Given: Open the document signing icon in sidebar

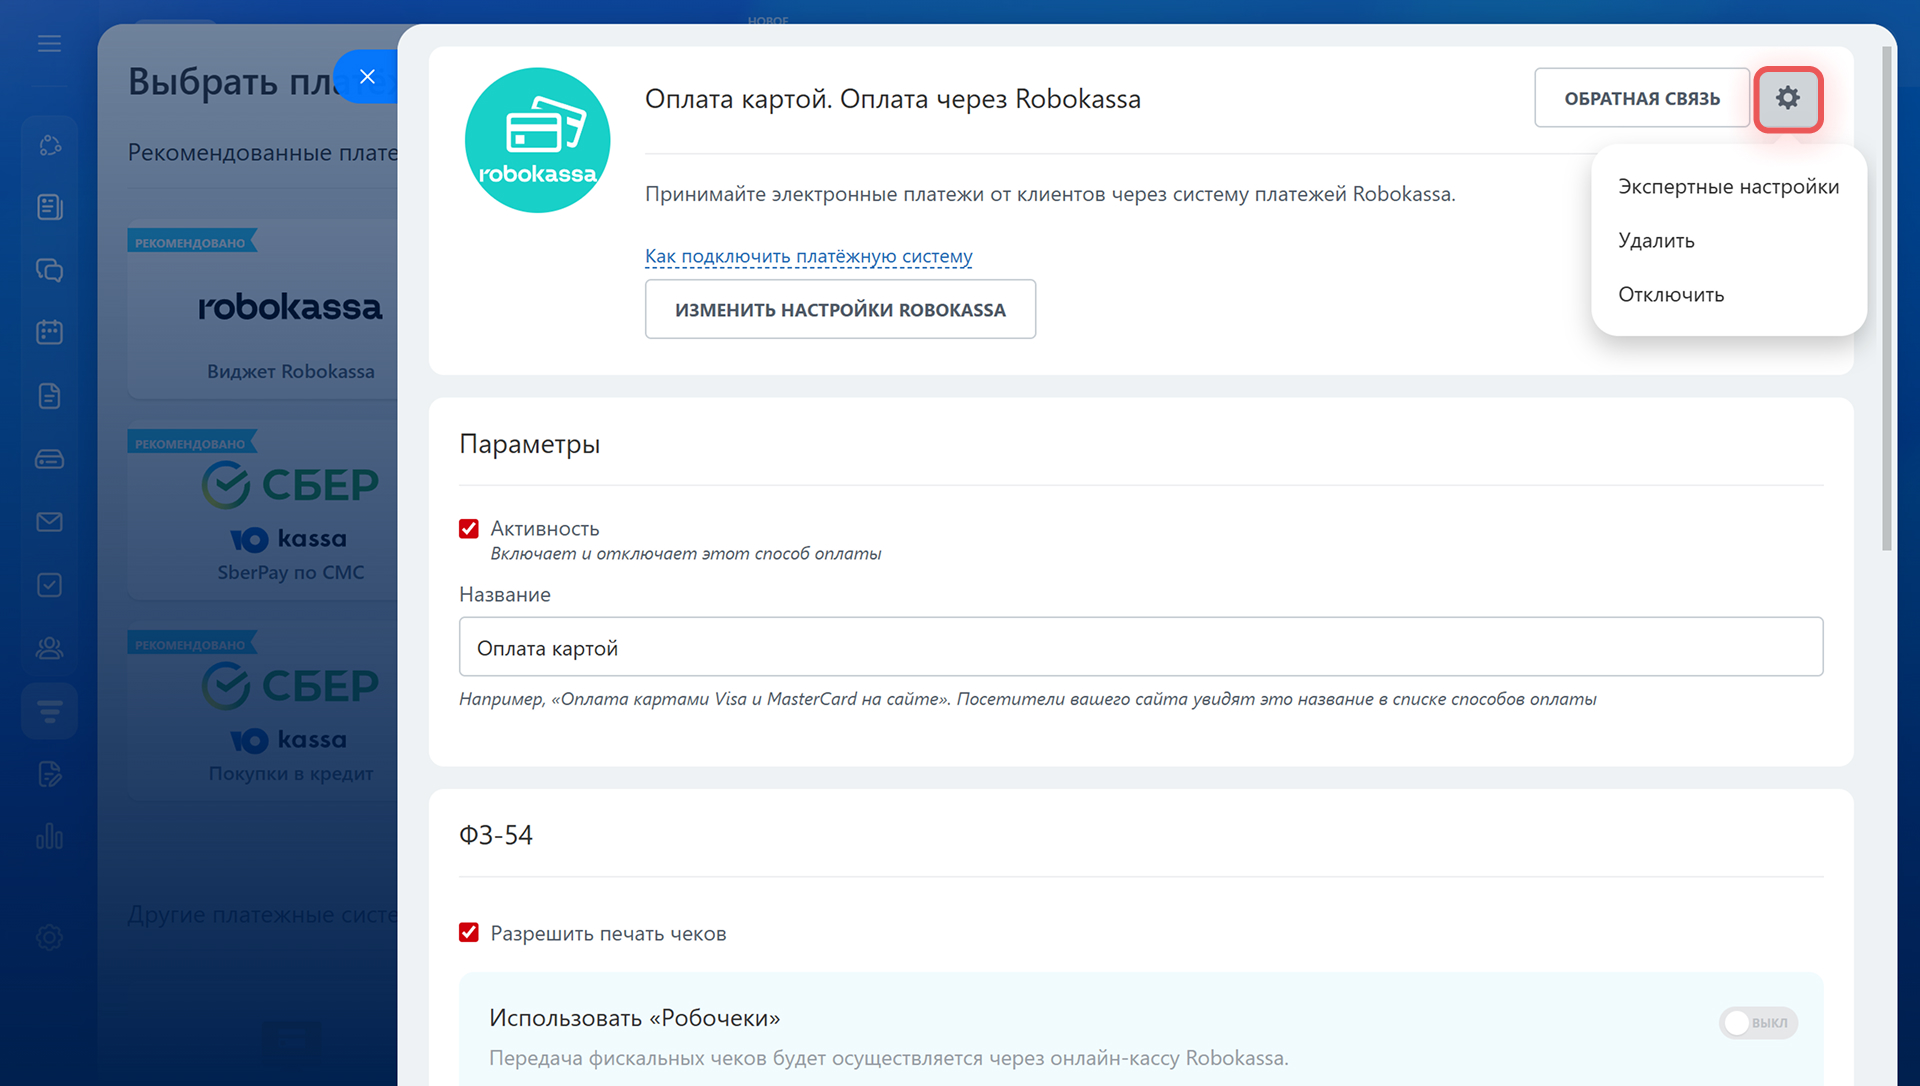Looking at the screenshot, I should 49,774.
